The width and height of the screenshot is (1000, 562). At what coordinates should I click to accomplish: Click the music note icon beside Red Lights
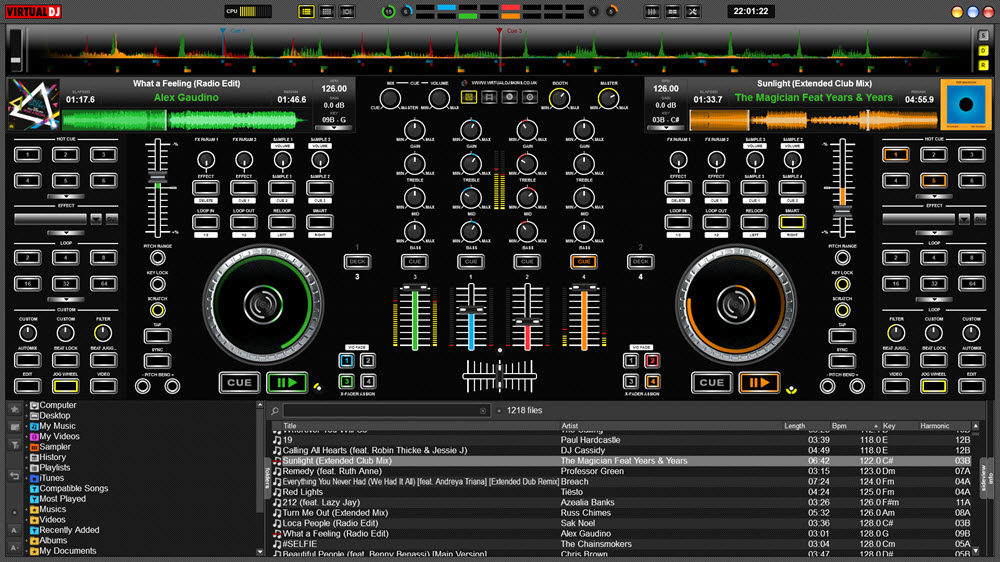(x=277, y=492)
